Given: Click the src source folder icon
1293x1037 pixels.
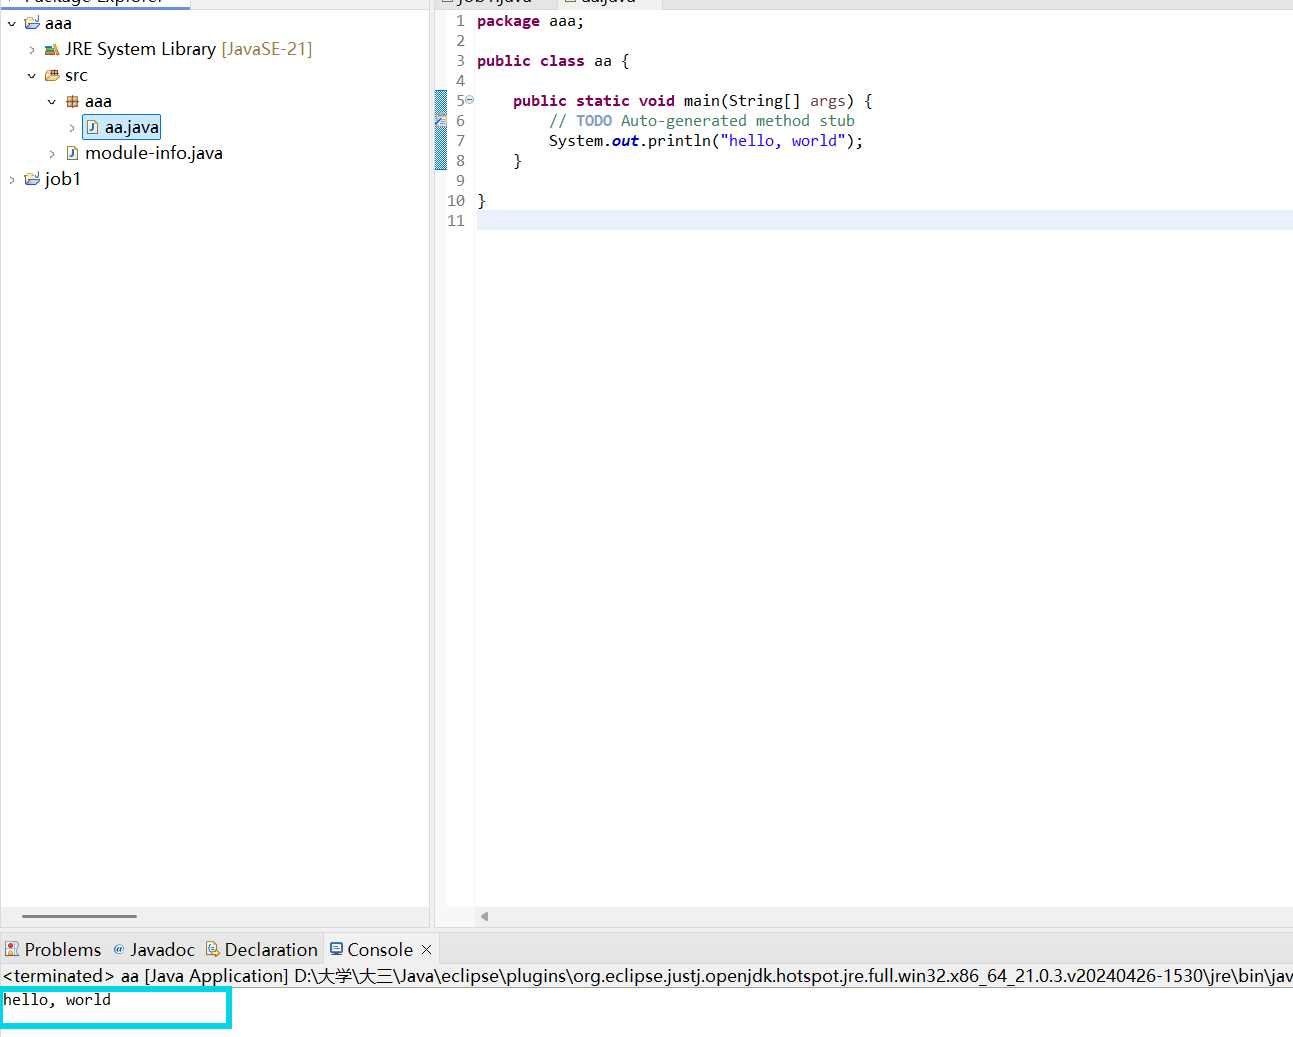Looking at the screenshot, I should point(51,75).
